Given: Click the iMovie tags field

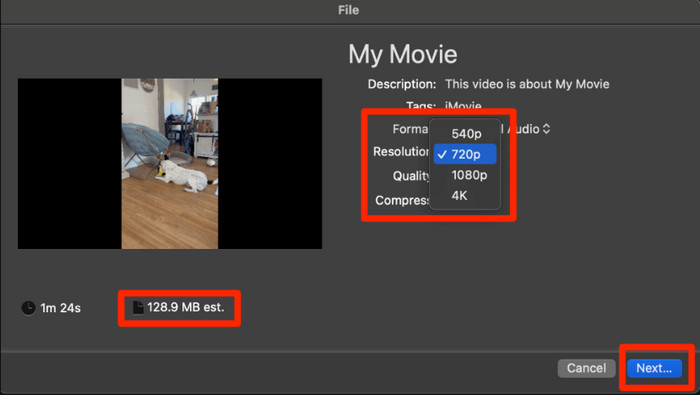Looking at the screenshot, I should point(463,106).
